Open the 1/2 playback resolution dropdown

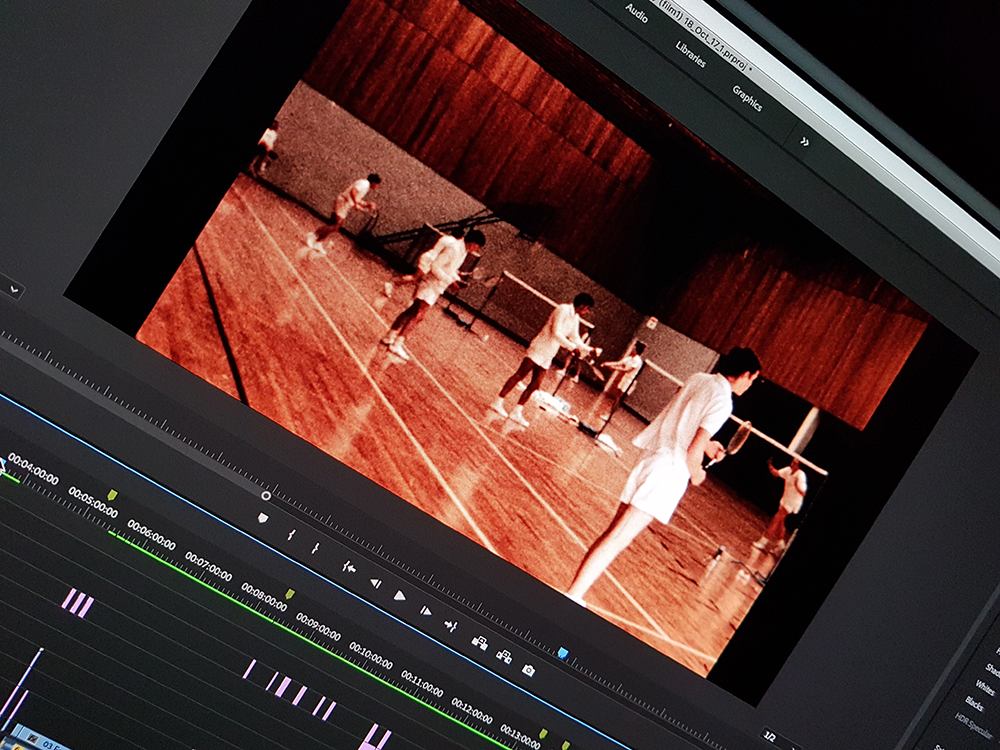point(770,737)
